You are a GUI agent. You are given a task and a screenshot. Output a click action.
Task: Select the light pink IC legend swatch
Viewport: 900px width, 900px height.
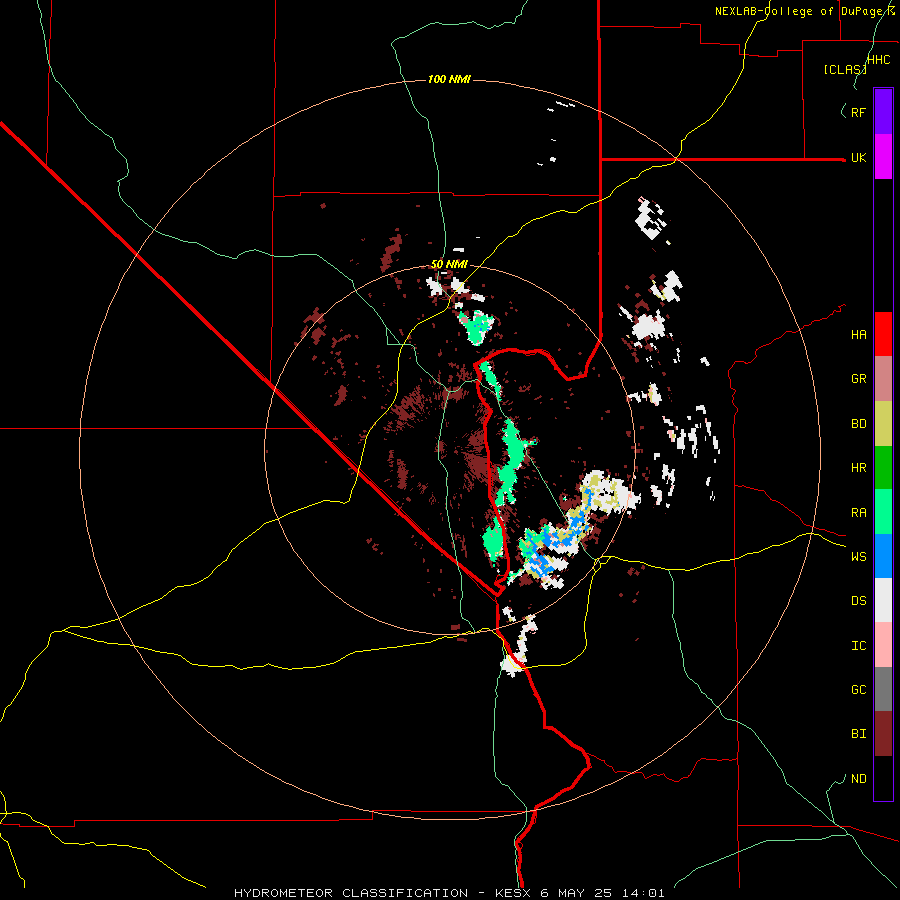[x=883, y=645]
